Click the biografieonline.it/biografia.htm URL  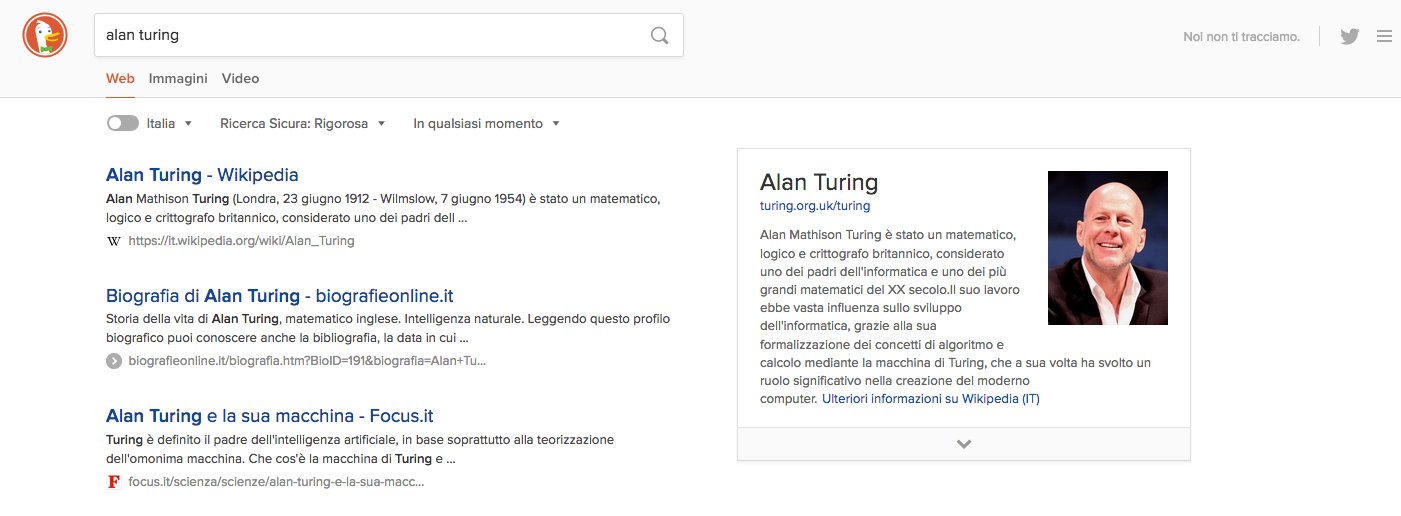(307, 361)
